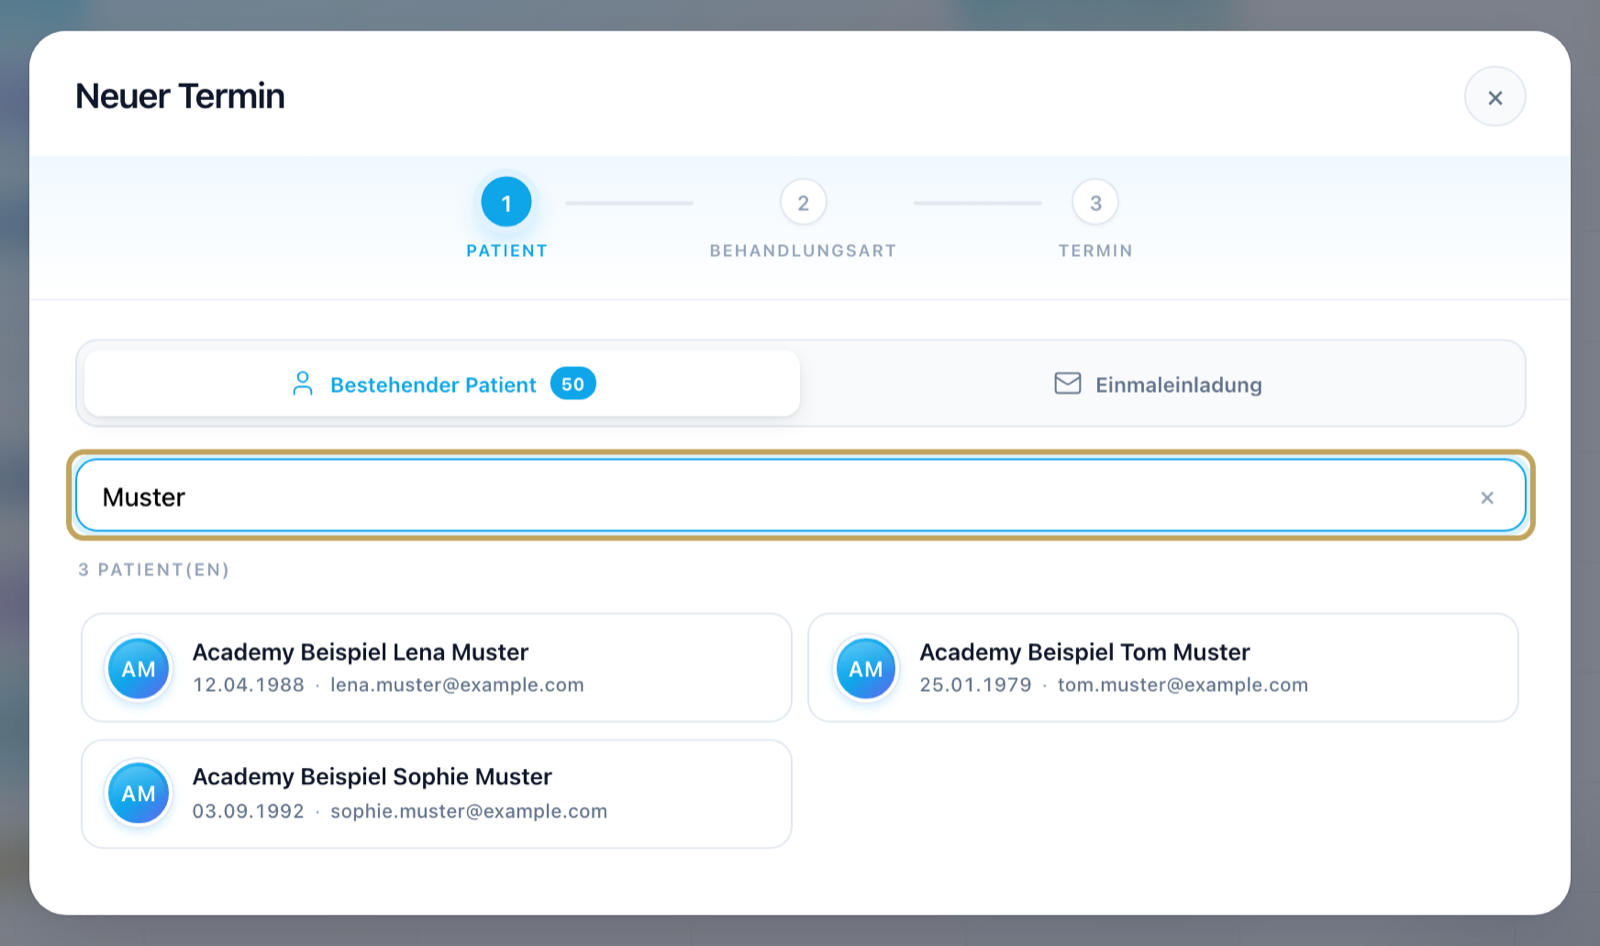The height and width of the screenshot is (946, 1600).
Task: Click email tom.muster@example.com
Action: [x=1183, y=685]
